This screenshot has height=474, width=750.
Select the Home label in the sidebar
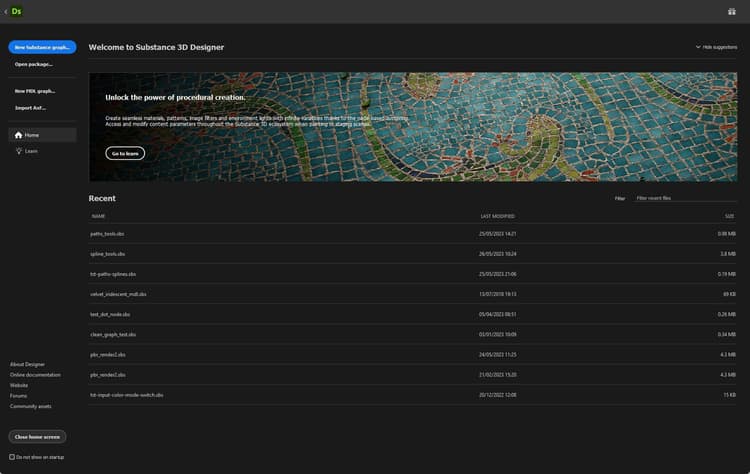(x=32, y=135)
